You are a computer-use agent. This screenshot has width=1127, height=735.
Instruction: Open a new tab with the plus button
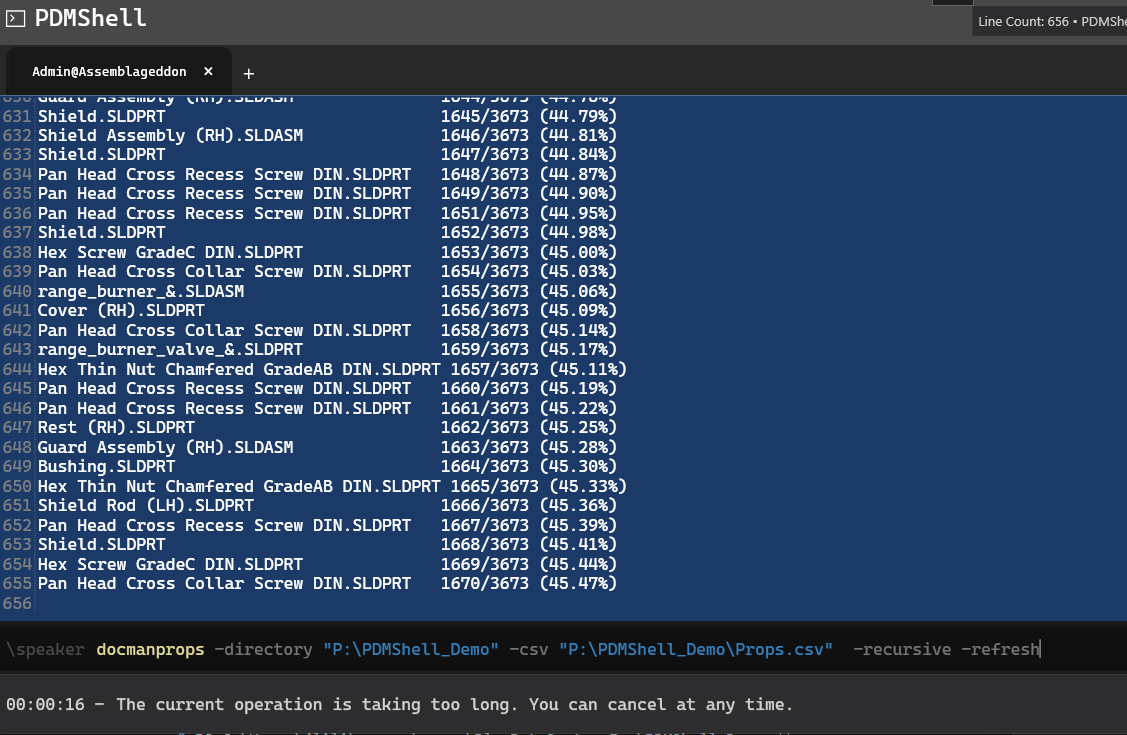[249, 73]
